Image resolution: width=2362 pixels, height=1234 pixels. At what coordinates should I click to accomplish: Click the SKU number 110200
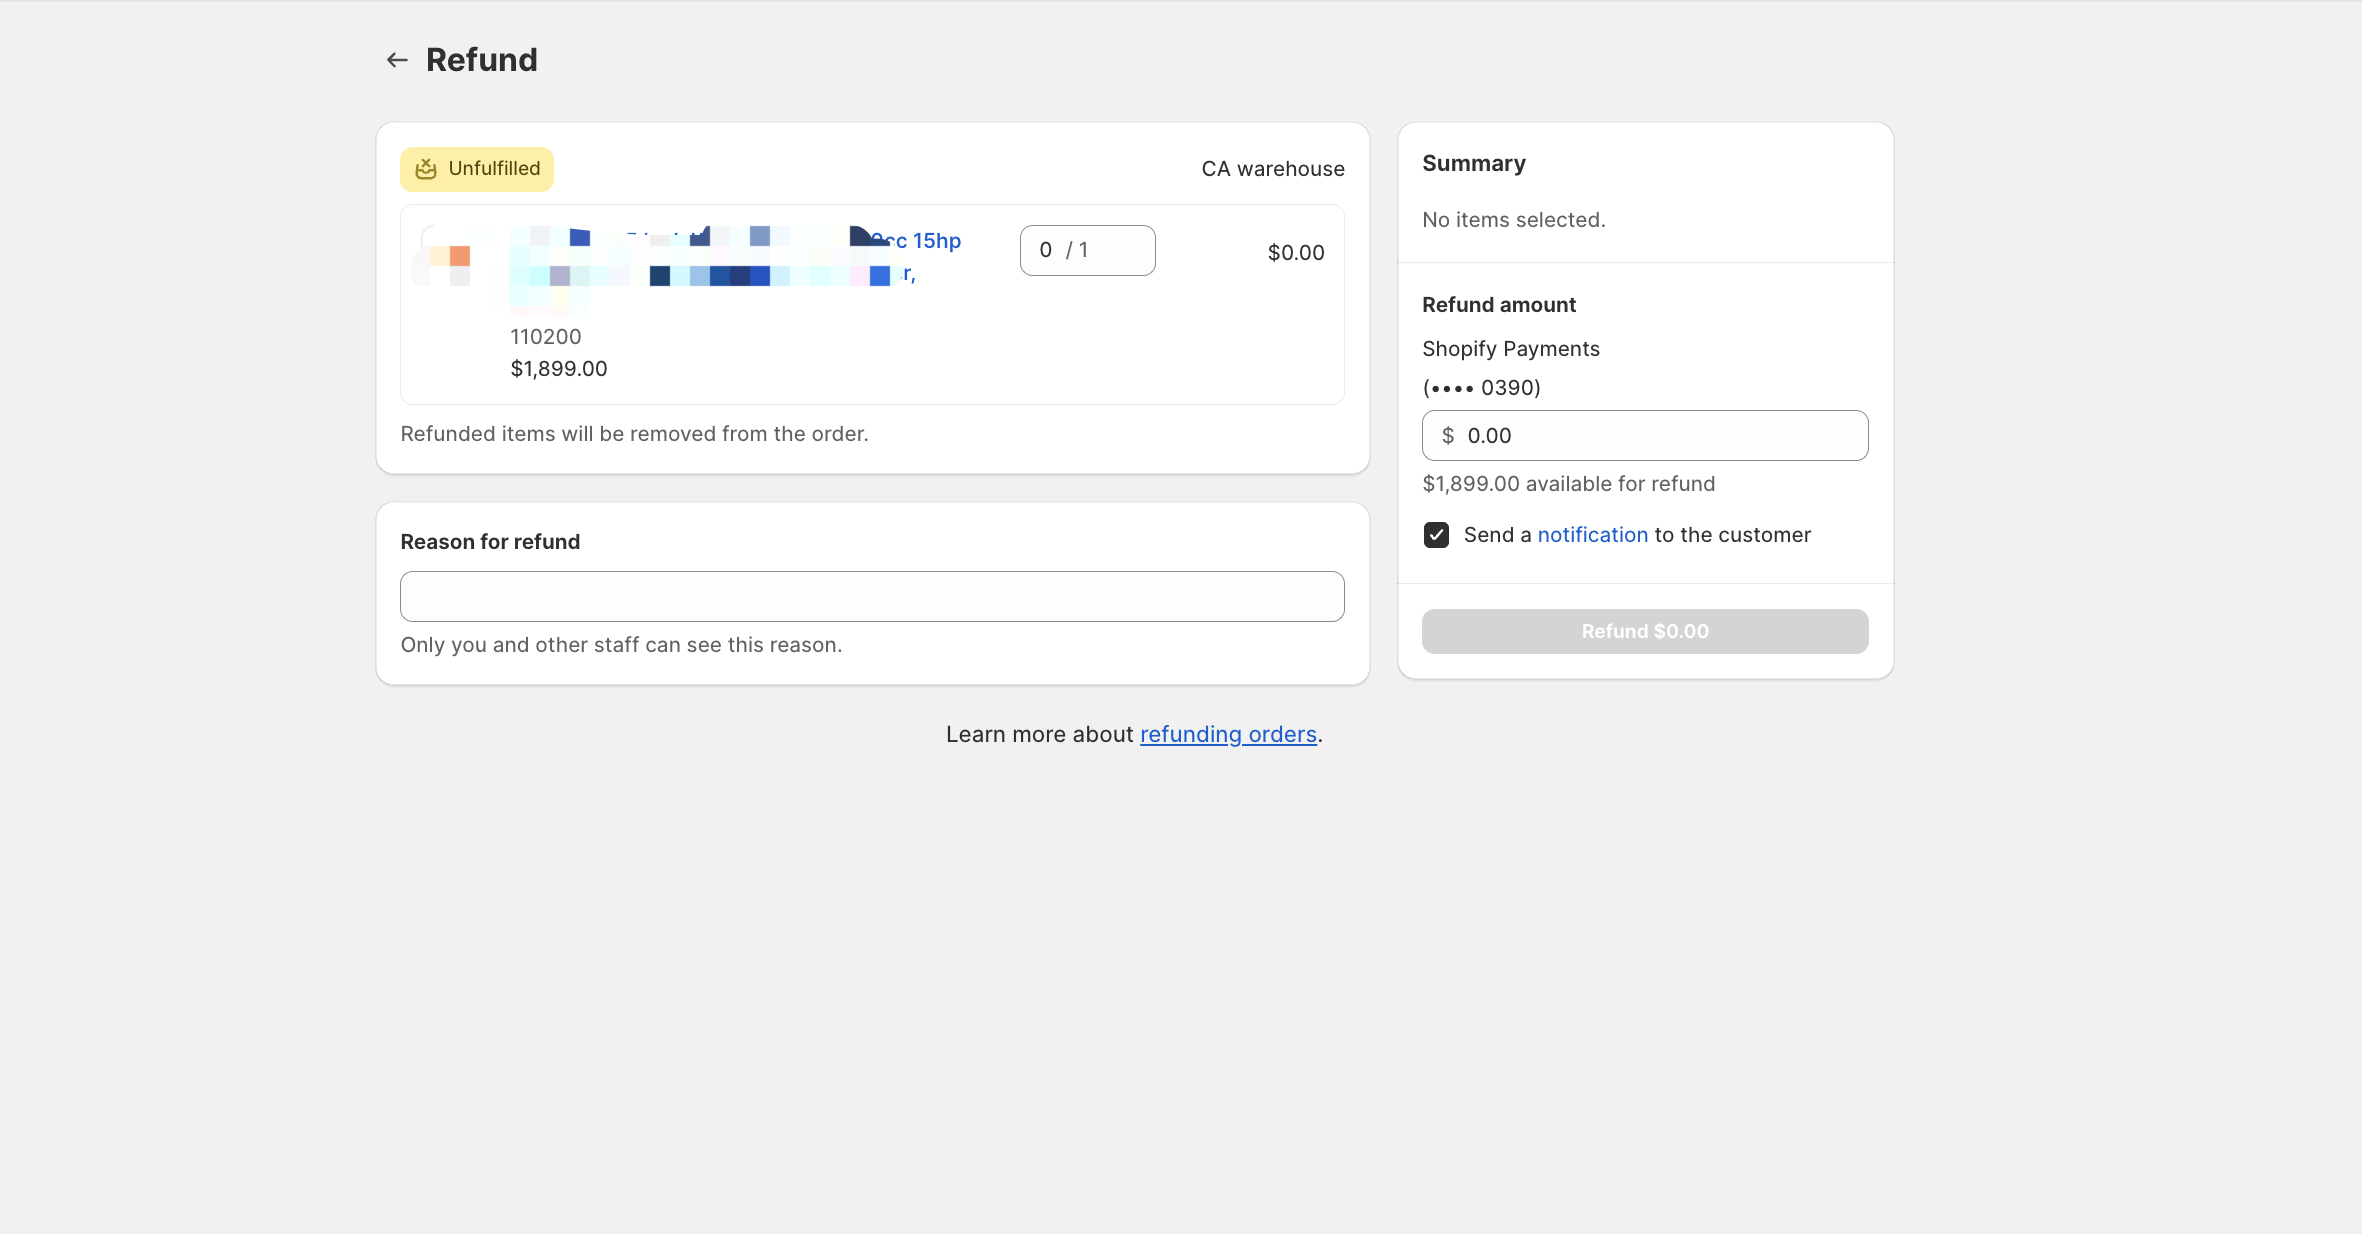(546, 337)
